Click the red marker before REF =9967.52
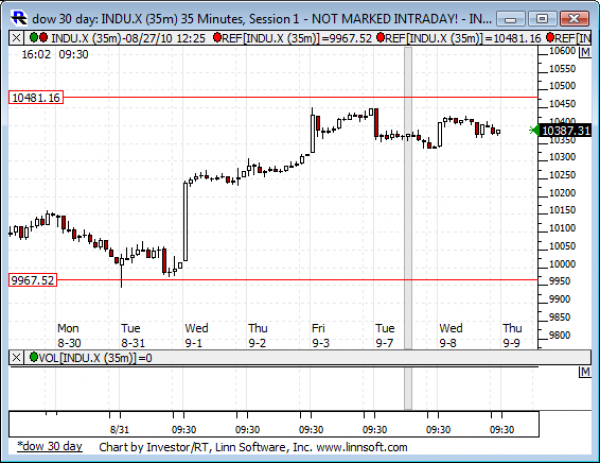Viewport: 600px width, 463px height. point(217,37)
